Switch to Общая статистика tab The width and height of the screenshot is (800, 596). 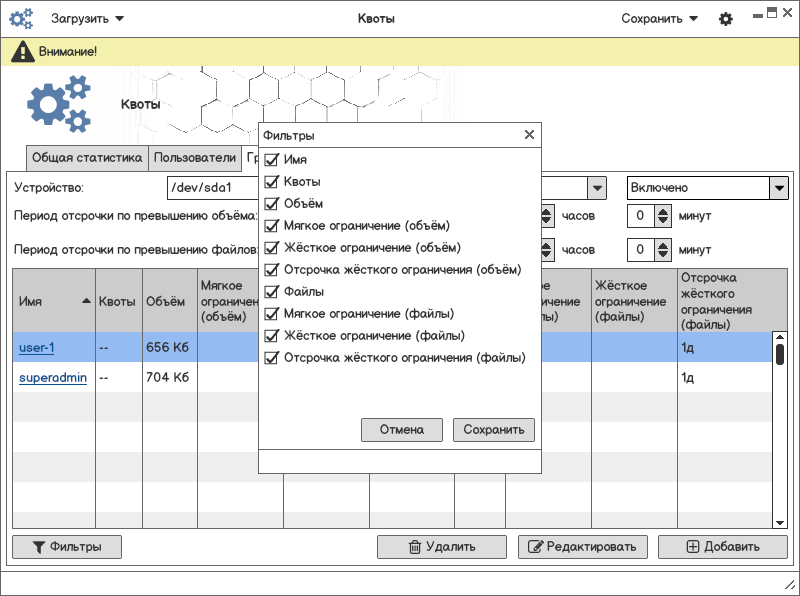[x=87, y=158]
